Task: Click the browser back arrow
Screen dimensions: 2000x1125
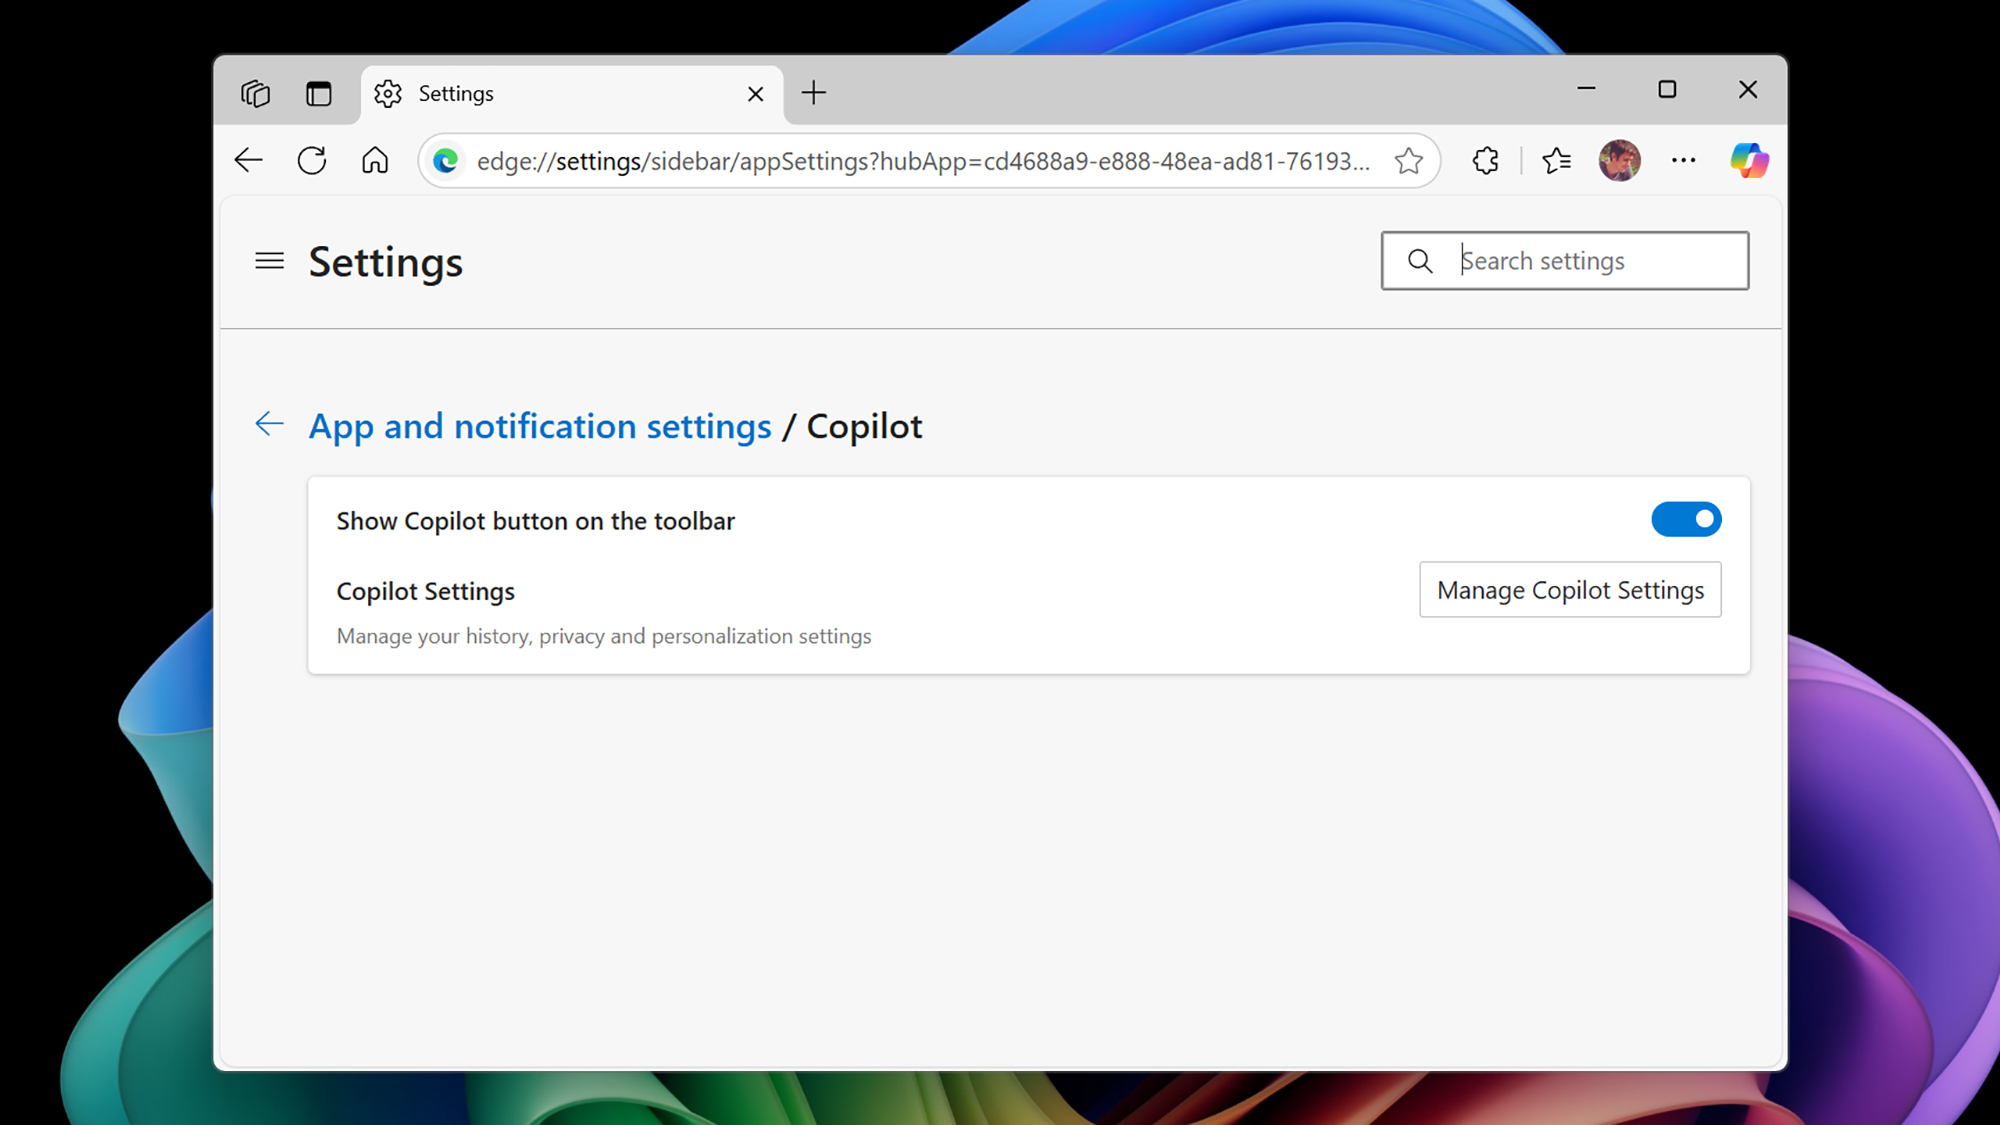Action: pos(248,160)
